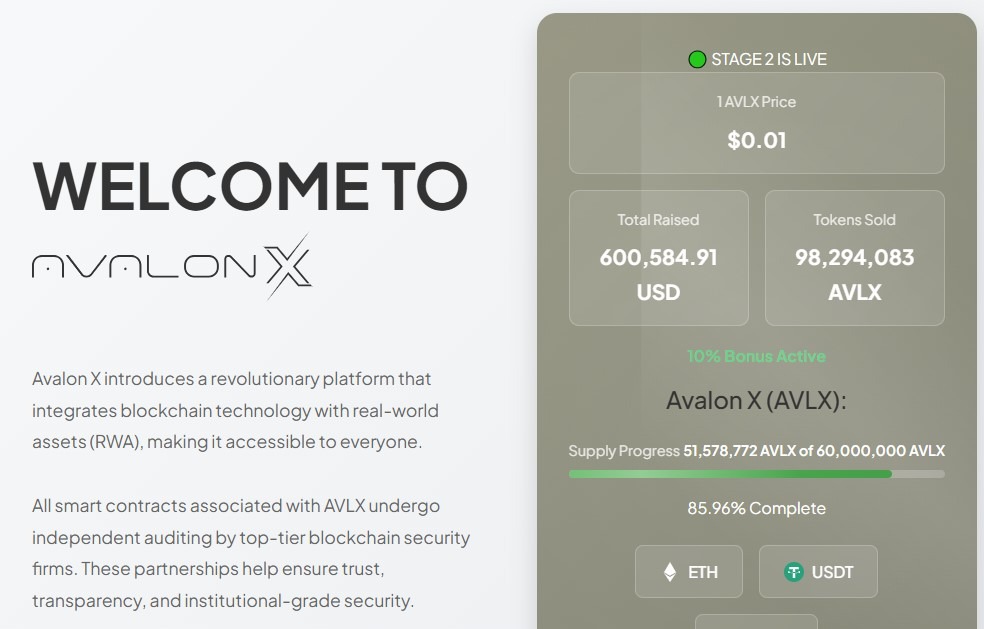Expand the 1 AVLX Price card

(757, 122)
